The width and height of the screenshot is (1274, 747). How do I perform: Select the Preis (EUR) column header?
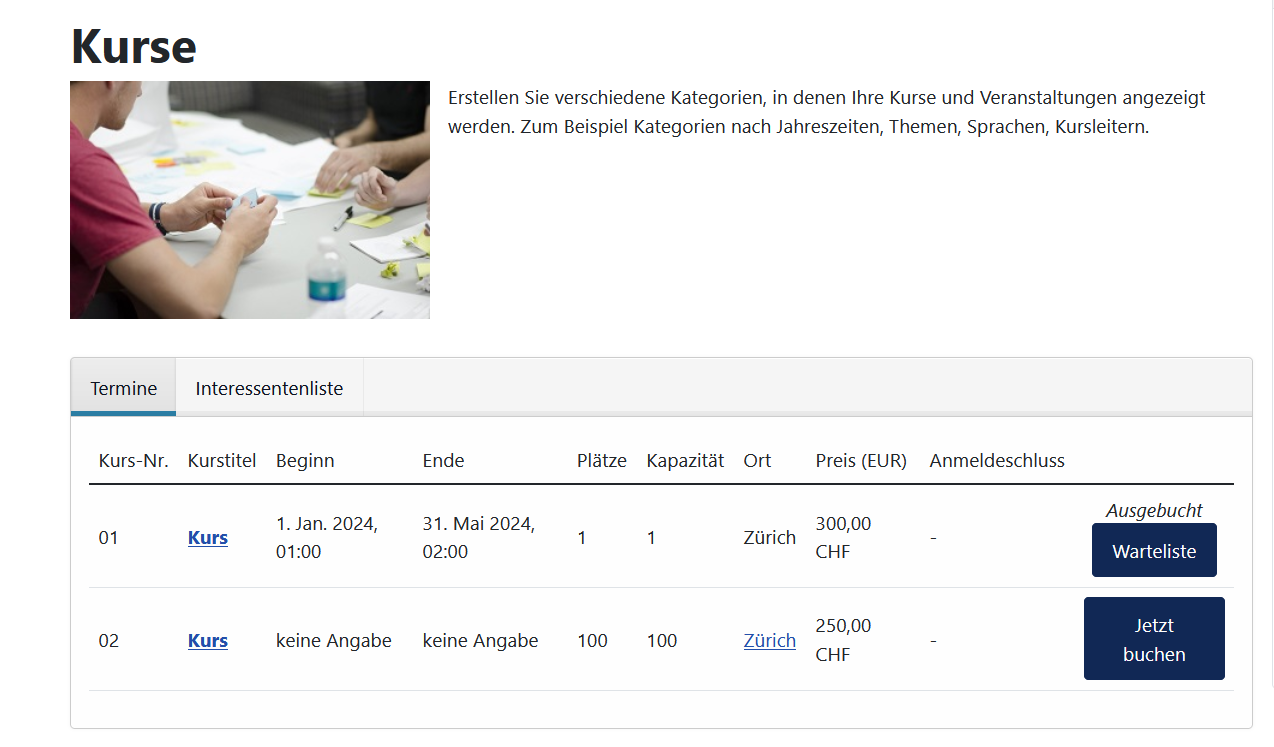(x=861, y=461)
